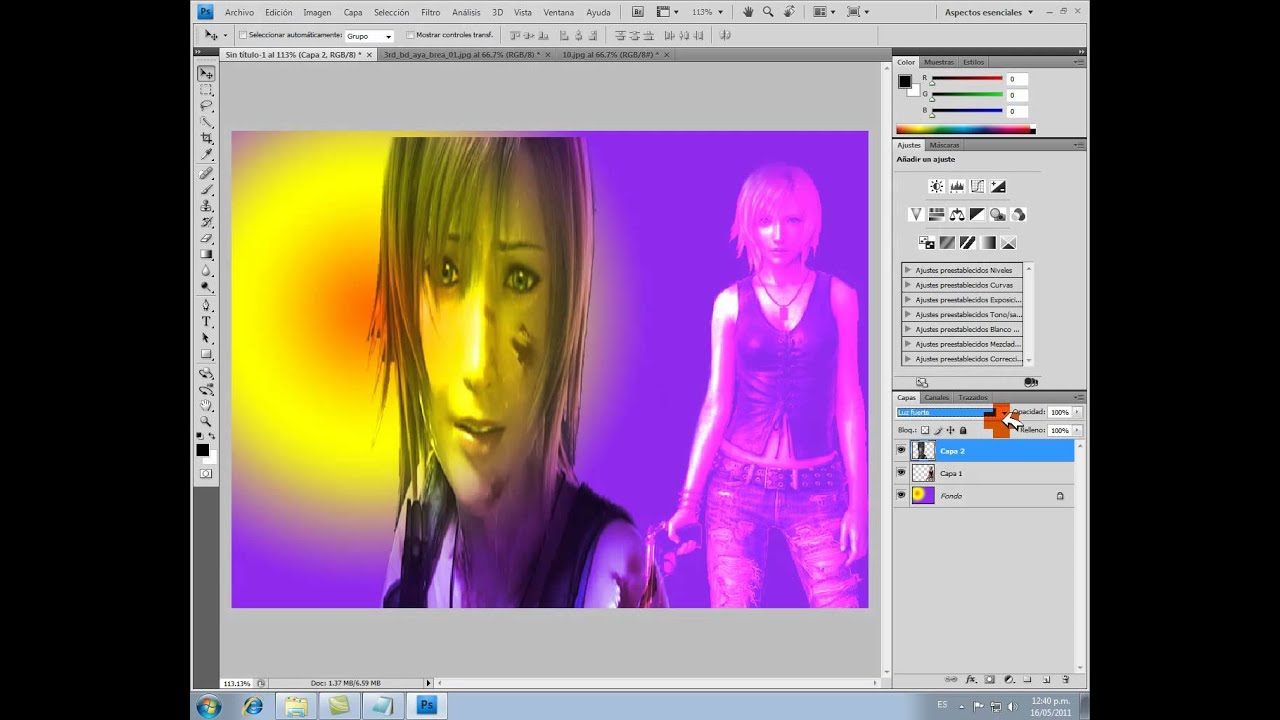Add an Exposure adjustment
The image size is (1280, 720).
[998, 187]
